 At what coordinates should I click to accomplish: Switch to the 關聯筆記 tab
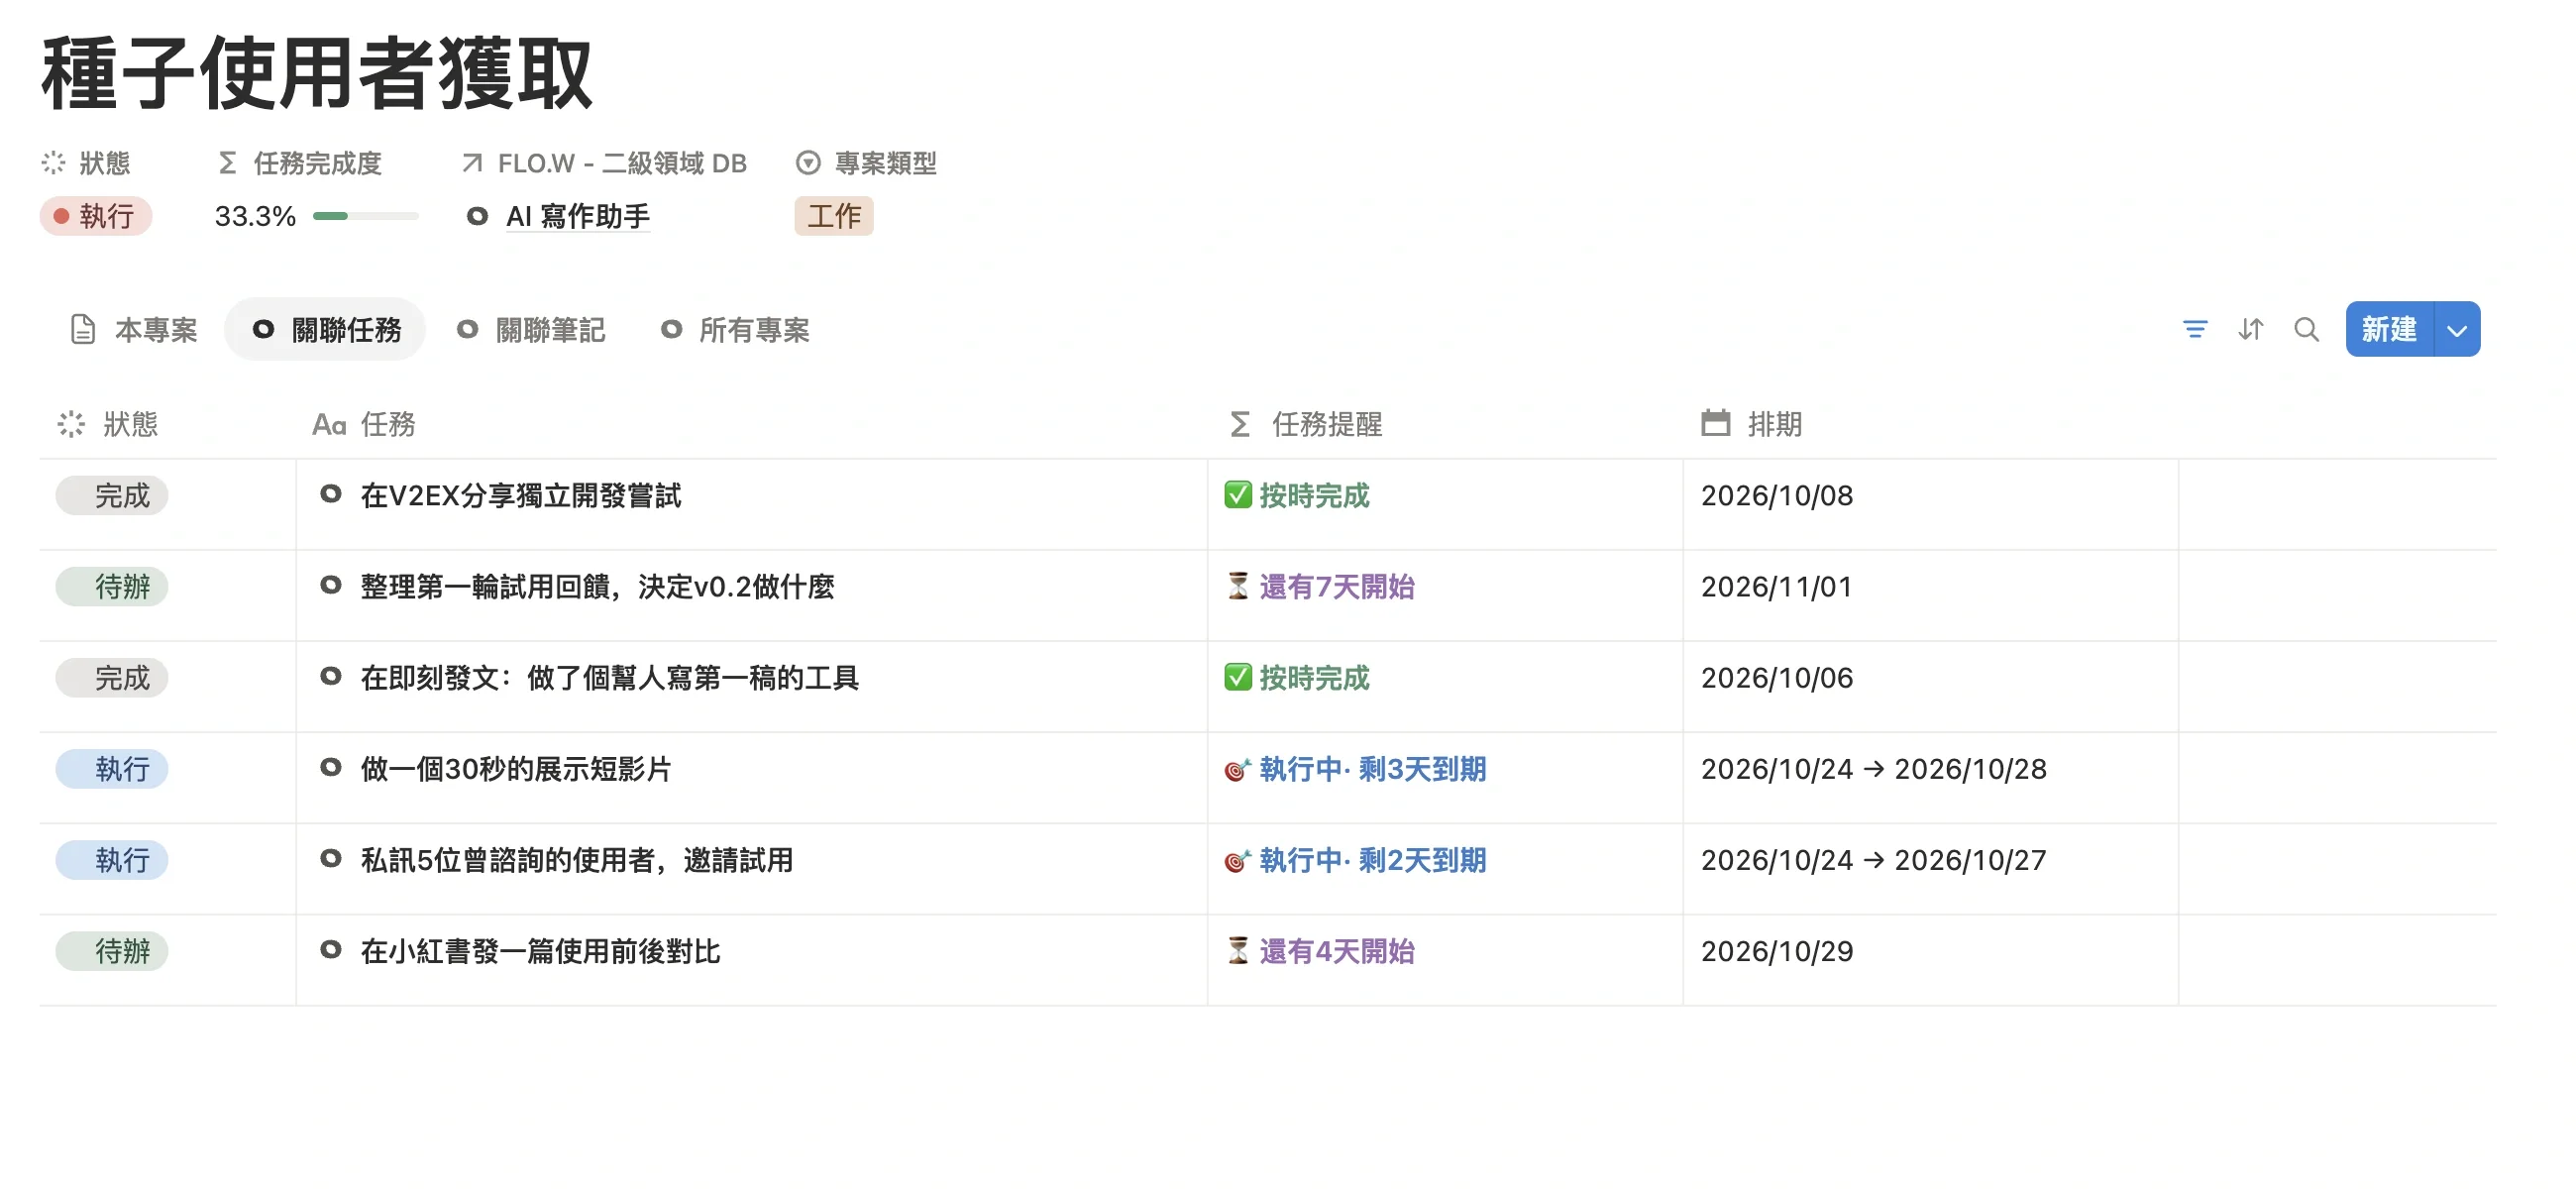[531, 330]
